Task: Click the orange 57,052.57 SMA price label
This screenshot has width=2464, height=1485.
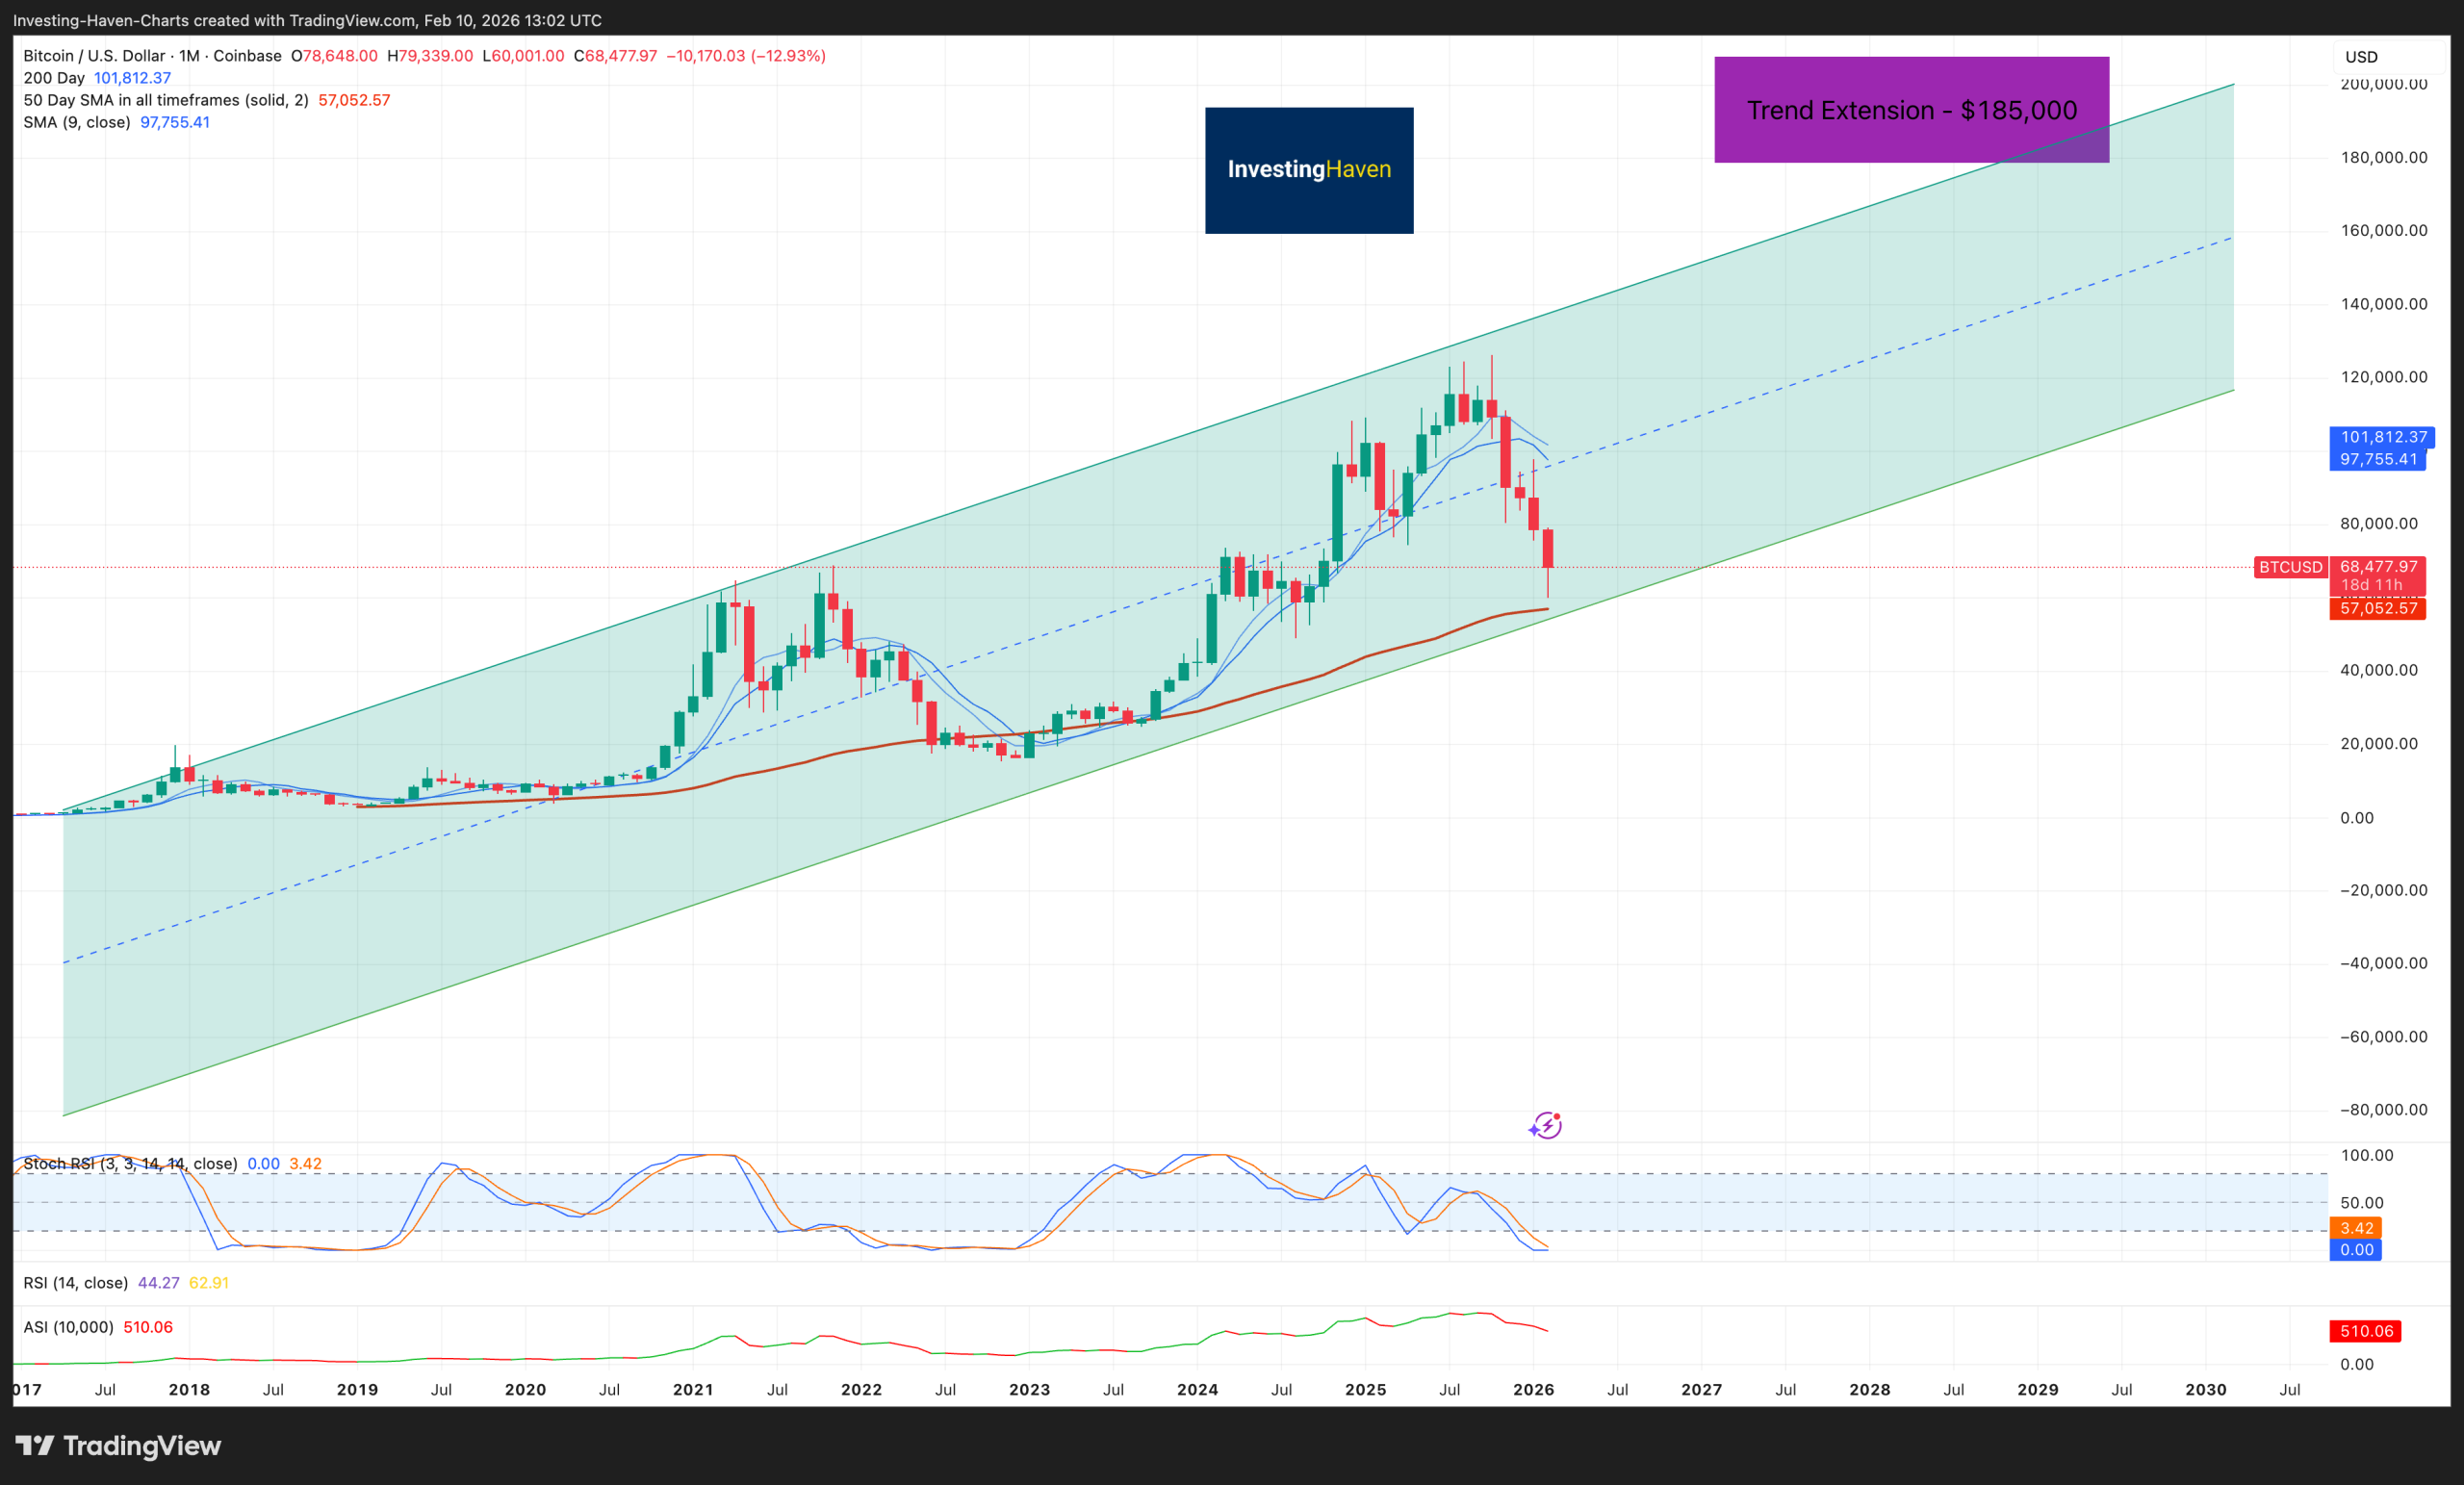Action: (2378, 608)
